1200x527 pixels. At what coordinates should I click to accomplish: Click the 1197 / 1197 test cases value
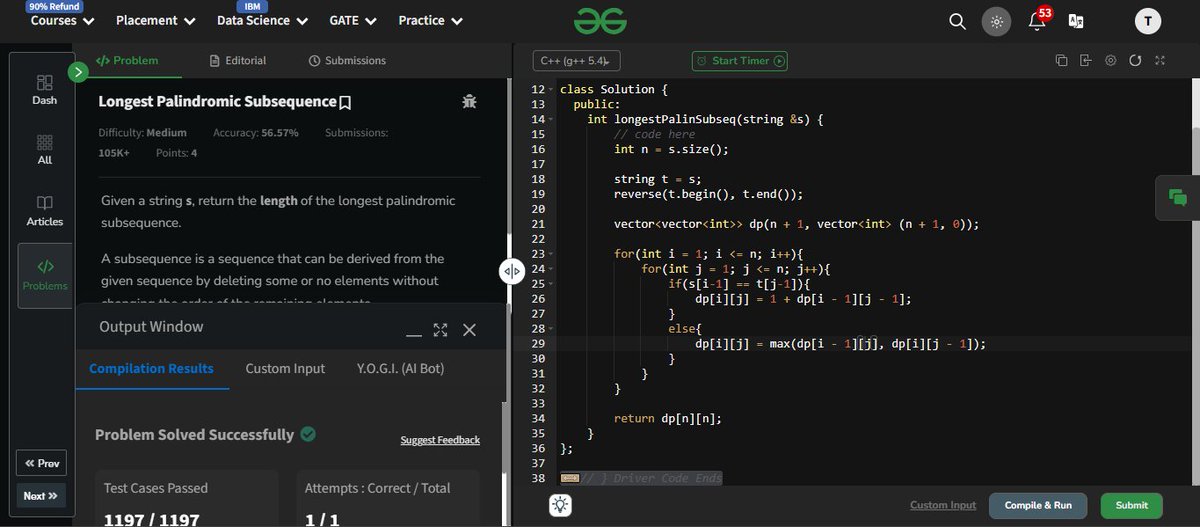tap(152, 519)
